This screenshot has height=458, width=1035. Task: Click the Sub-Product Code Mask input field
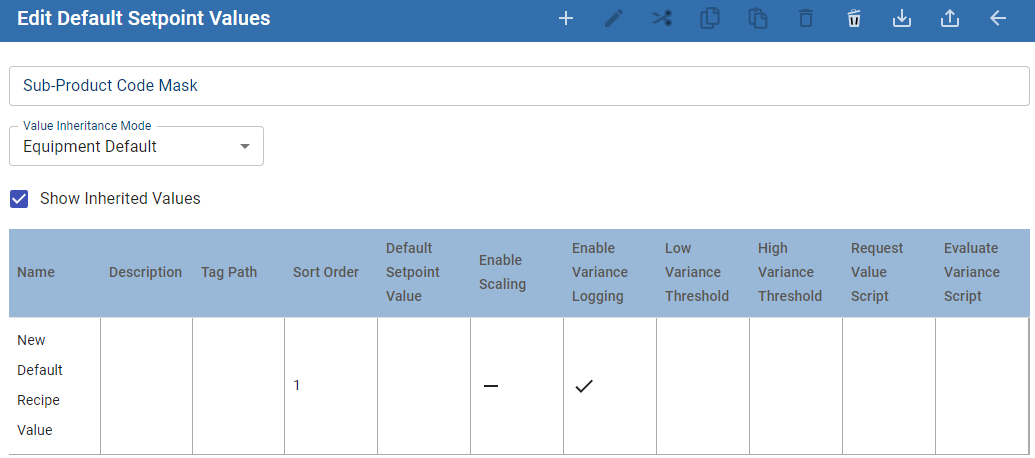(518, 86)
